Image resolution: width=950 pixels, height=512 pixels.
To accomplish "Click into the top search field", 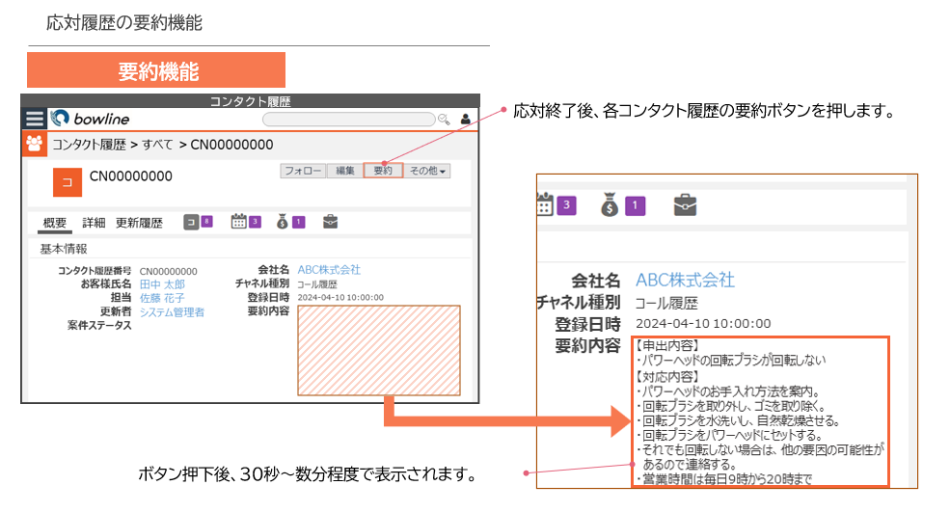I will click(349, 119).
